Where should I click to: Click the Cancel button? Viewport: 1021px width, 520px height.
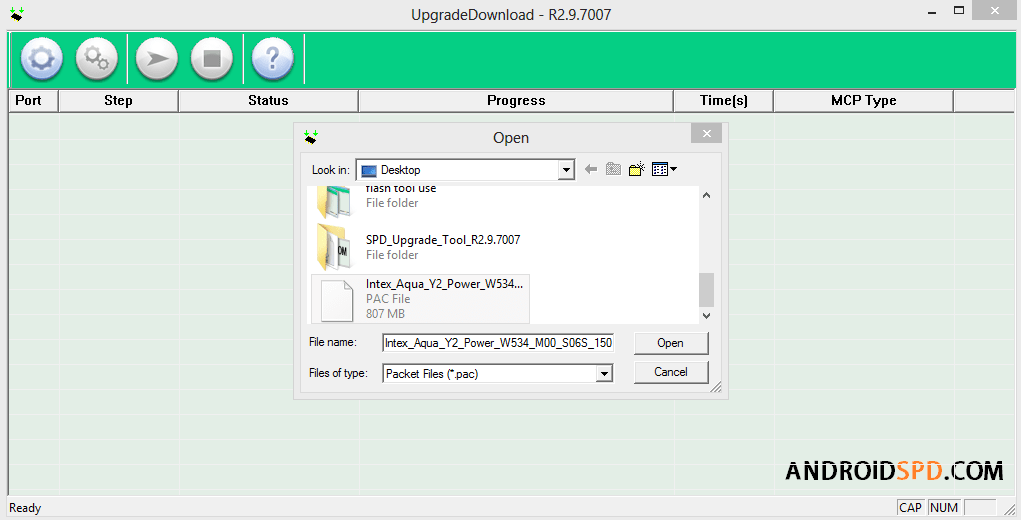click(671, 372)
